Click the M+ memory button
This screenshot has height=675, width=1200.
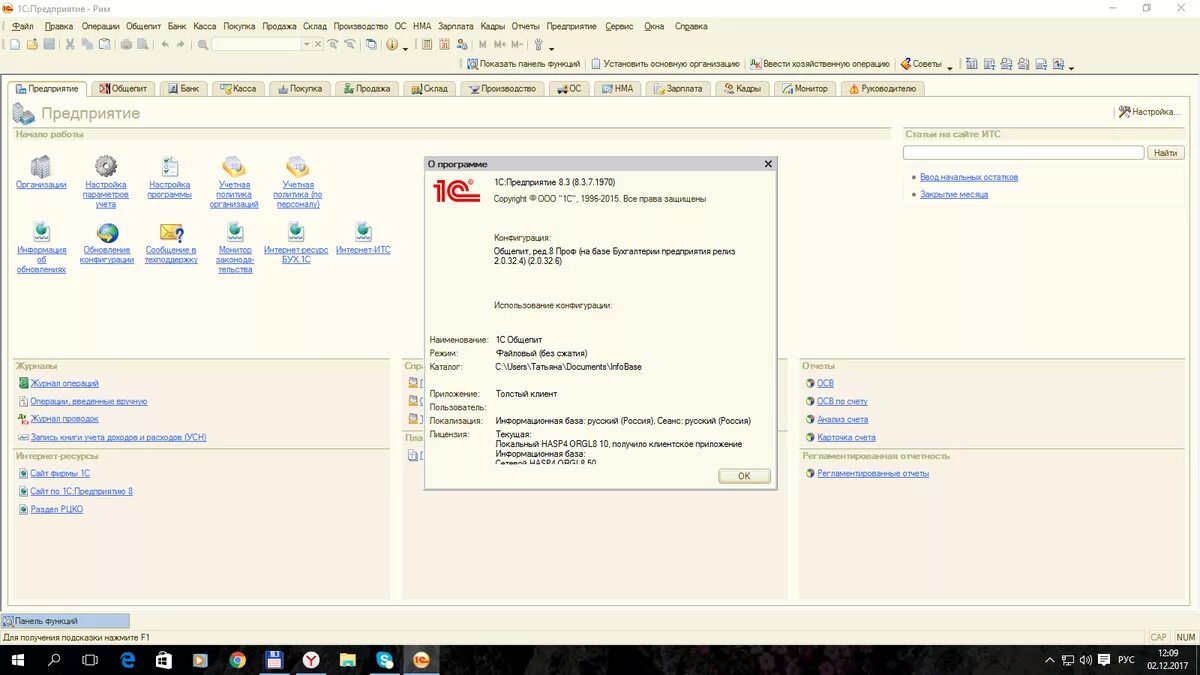[x=500, y=44]
